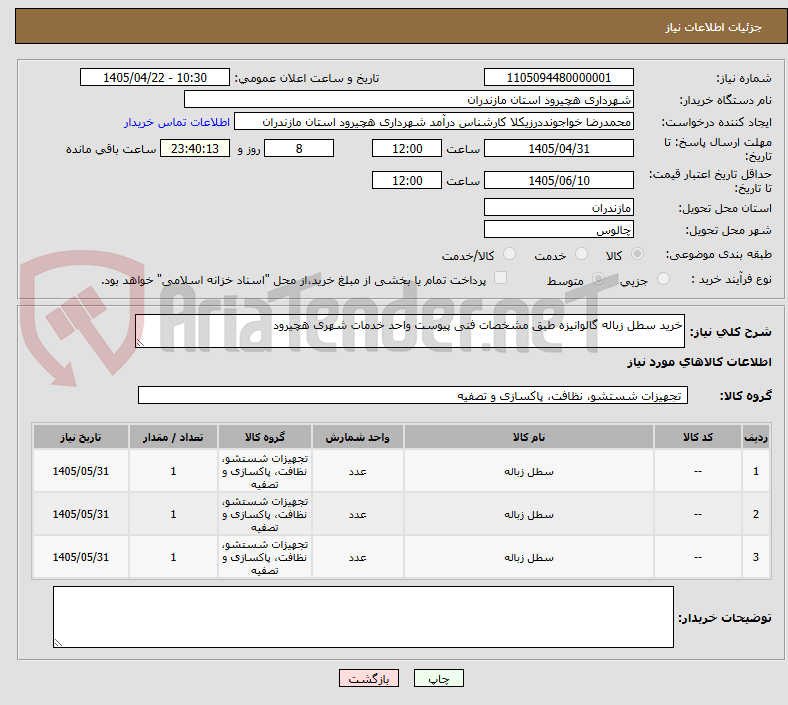788x705 pixels.
Task: Click the unit عدد in row 2
Action: pyautogui.click(x=357, y=515)
